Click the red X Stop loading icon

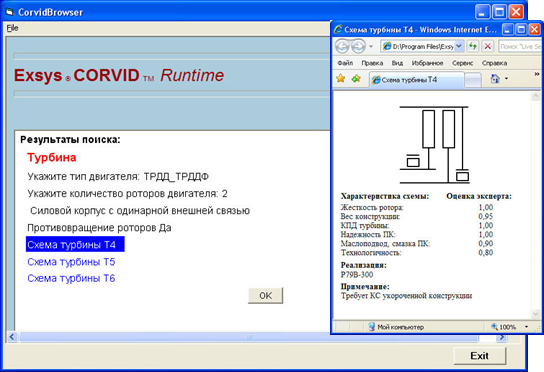(487, 46)
